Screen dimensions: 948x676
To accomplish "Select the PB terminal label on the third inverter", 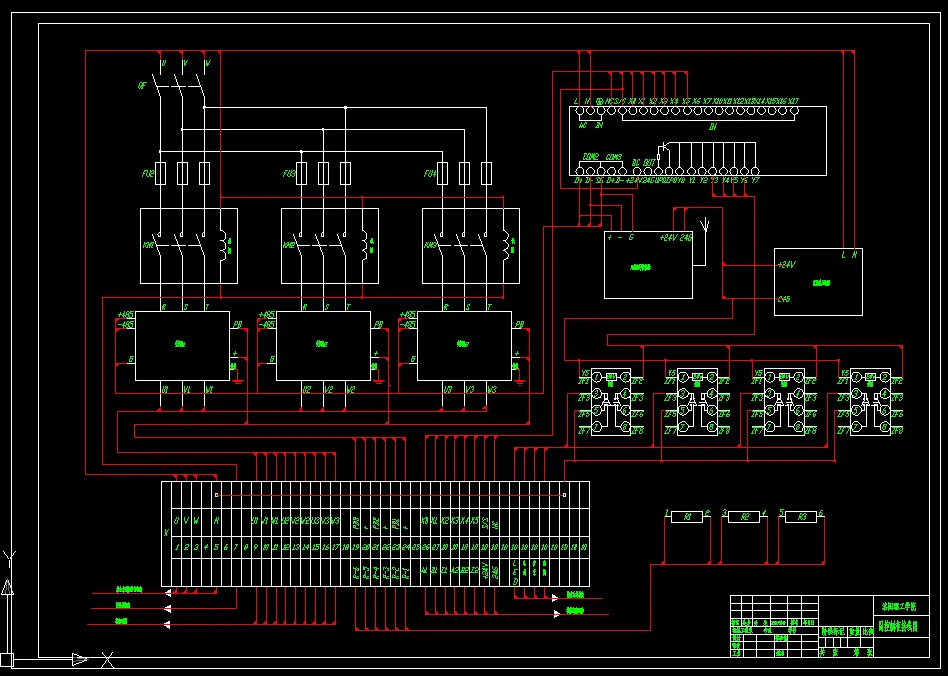I will tap(519, 325).
